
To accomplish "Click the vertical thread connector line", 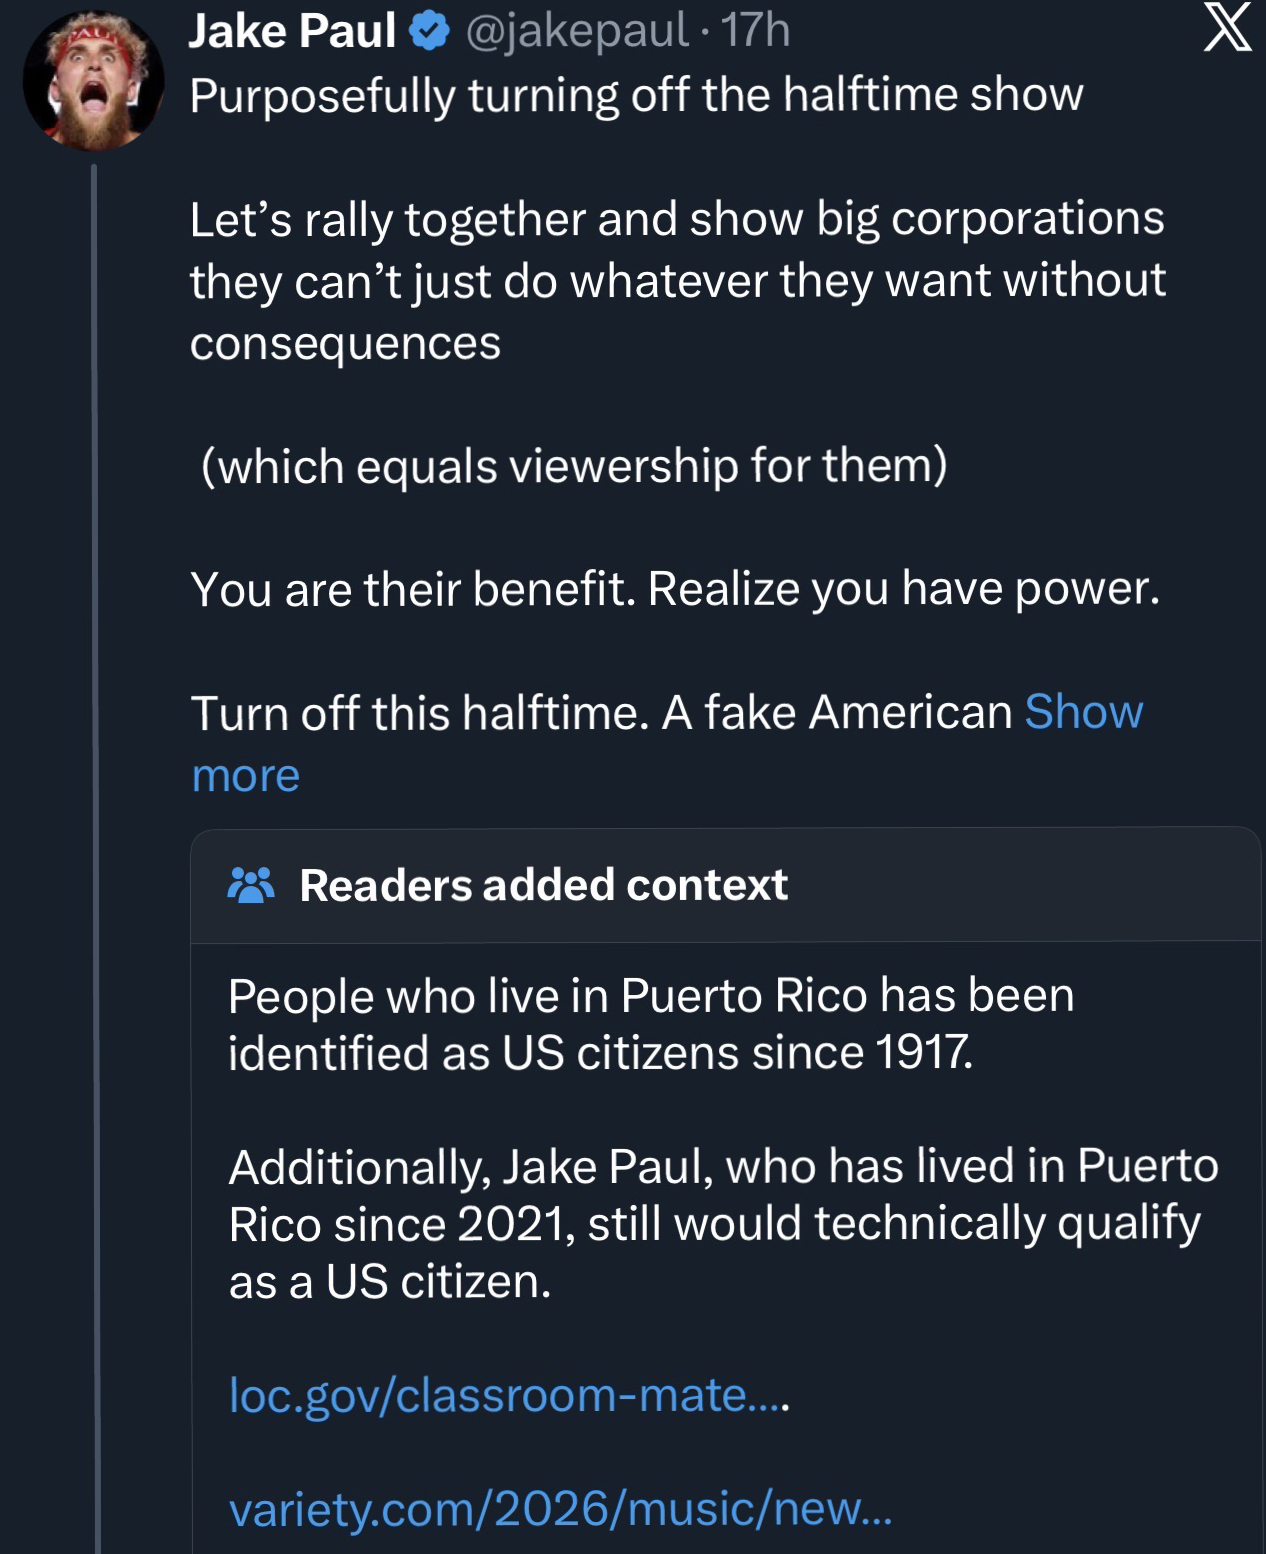I will pos(96,800).
